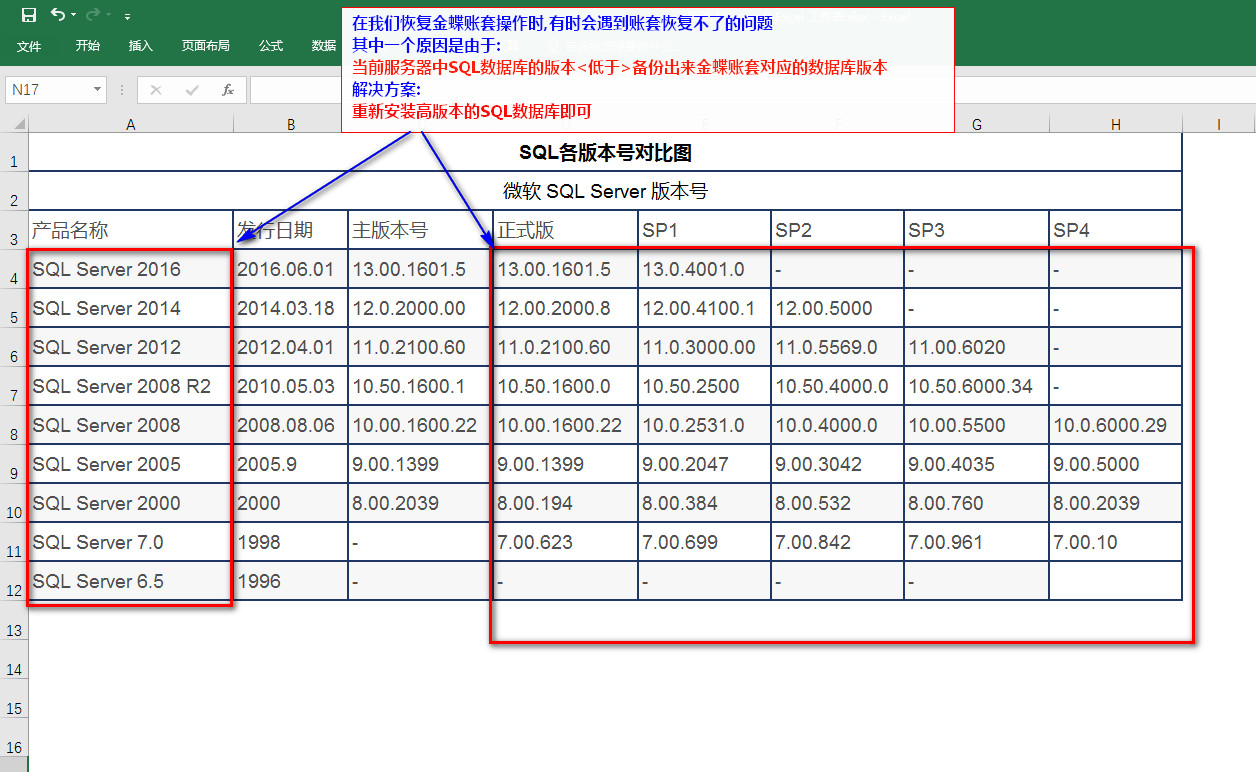Click the Enter checkmark icon in formula bar
This screenshot has width=1256, height=772.
point(191,90)
